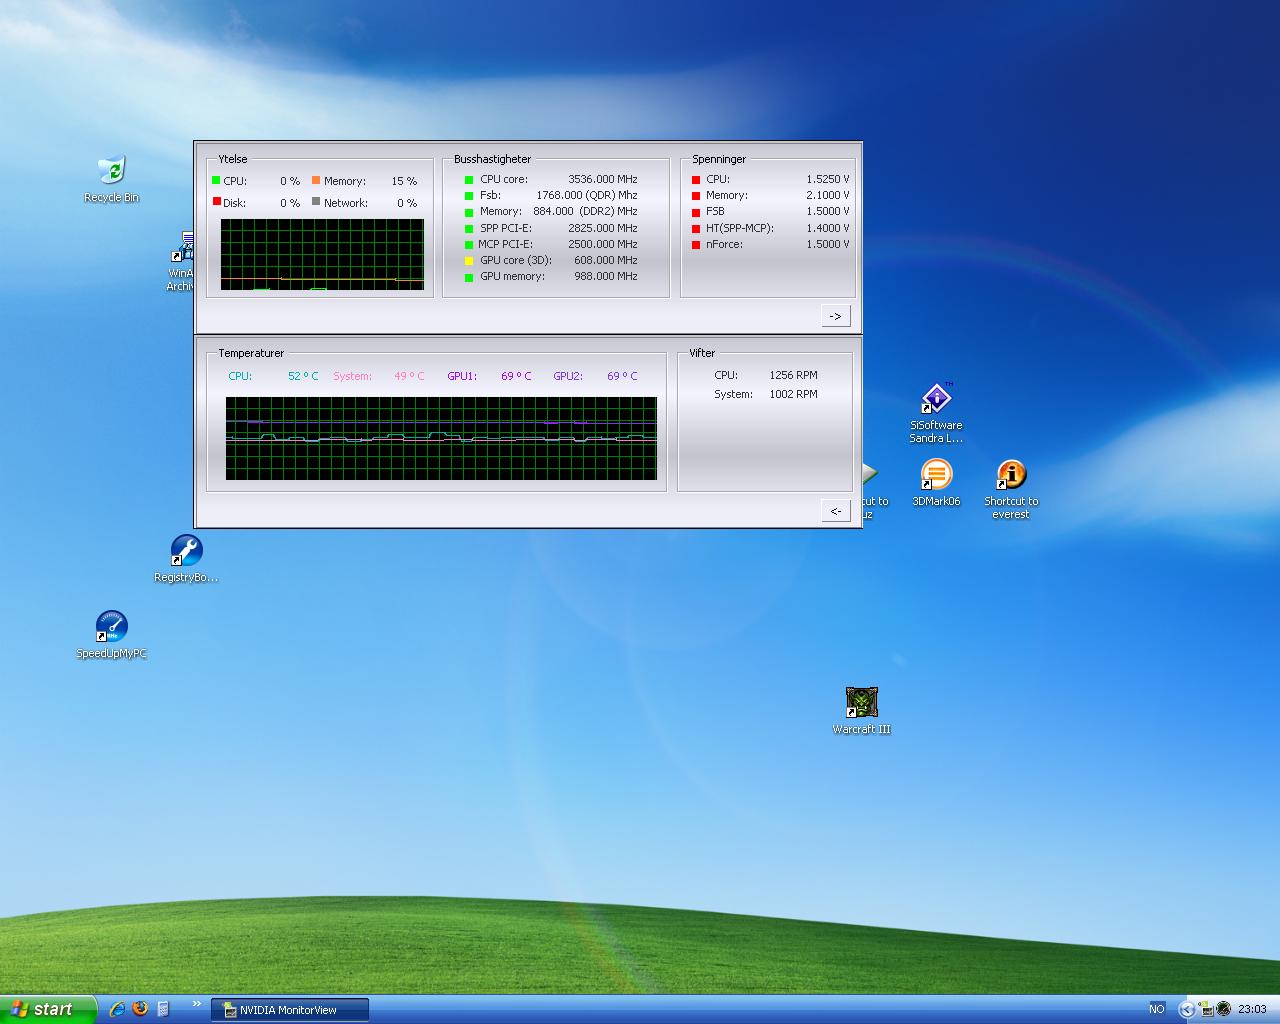Click the HT(SPP-MCP) voltage label
Image resolution: width=1280 pixels, height=1024 pixels.
[739, 228]
